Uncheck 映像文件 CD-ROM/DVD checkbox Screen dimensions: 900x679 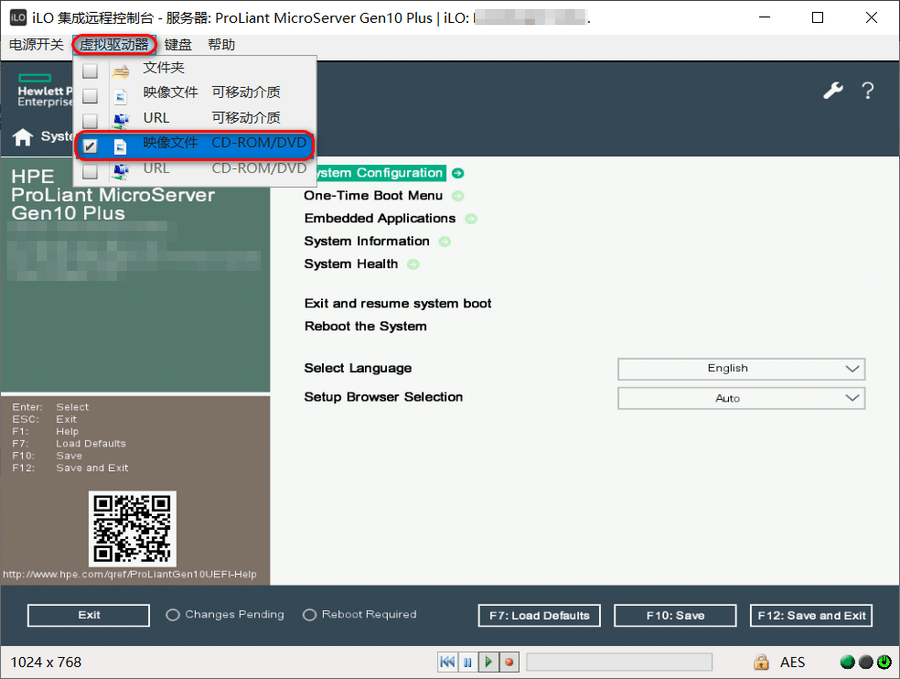(90, 146)
